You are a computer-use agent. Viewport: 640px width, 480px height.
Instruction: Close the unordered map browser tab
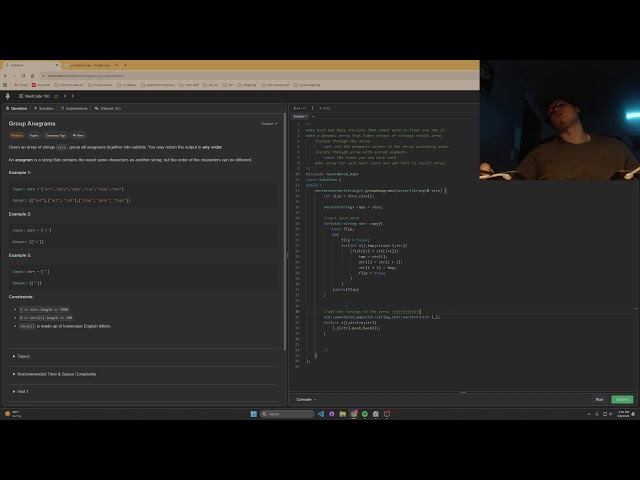116,65
